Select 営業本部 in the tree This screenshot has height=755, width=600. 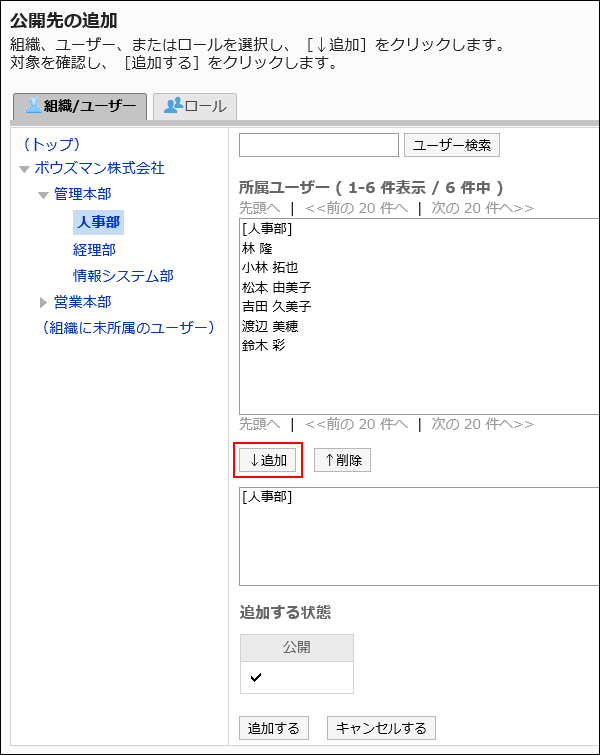point(82,302)
